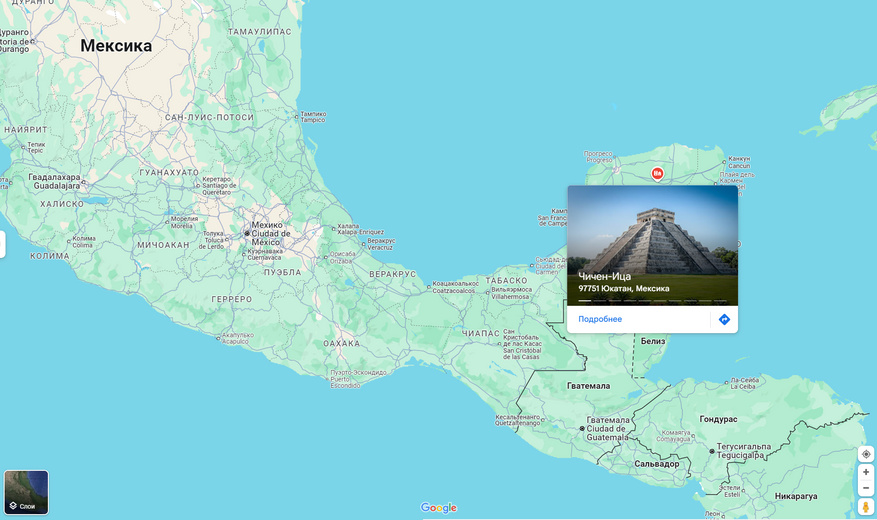Click the ГЕРРЕРО state label
The image size is (877, 520).
pyautogui.click(x=232, y=299)
